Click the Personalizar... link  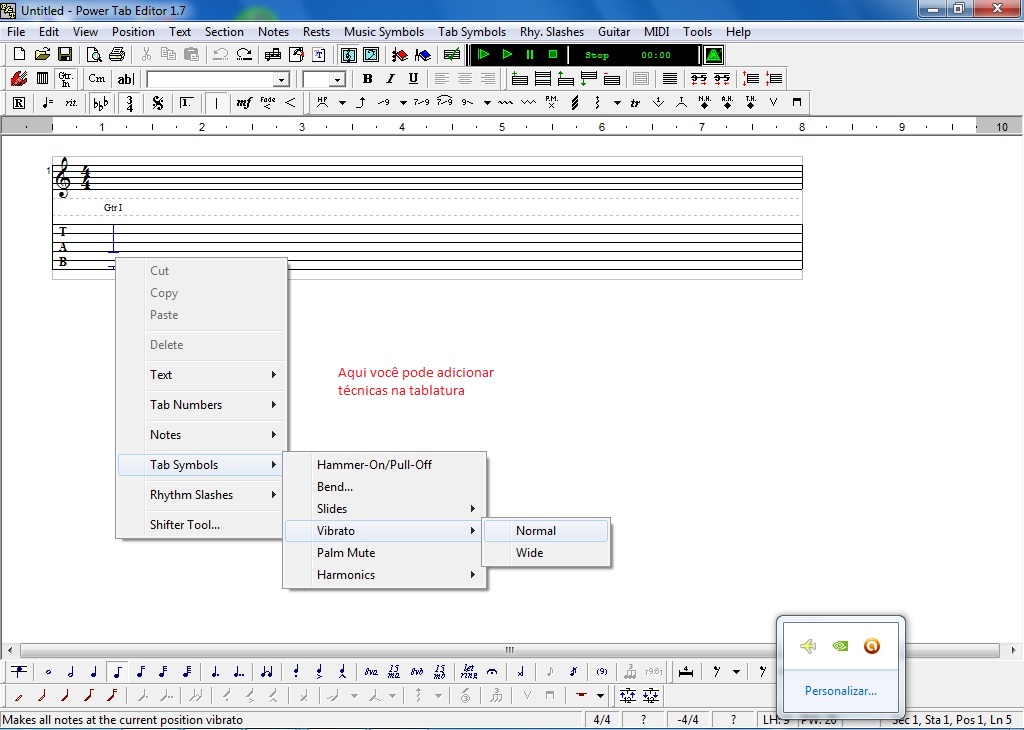pos(841,690)
